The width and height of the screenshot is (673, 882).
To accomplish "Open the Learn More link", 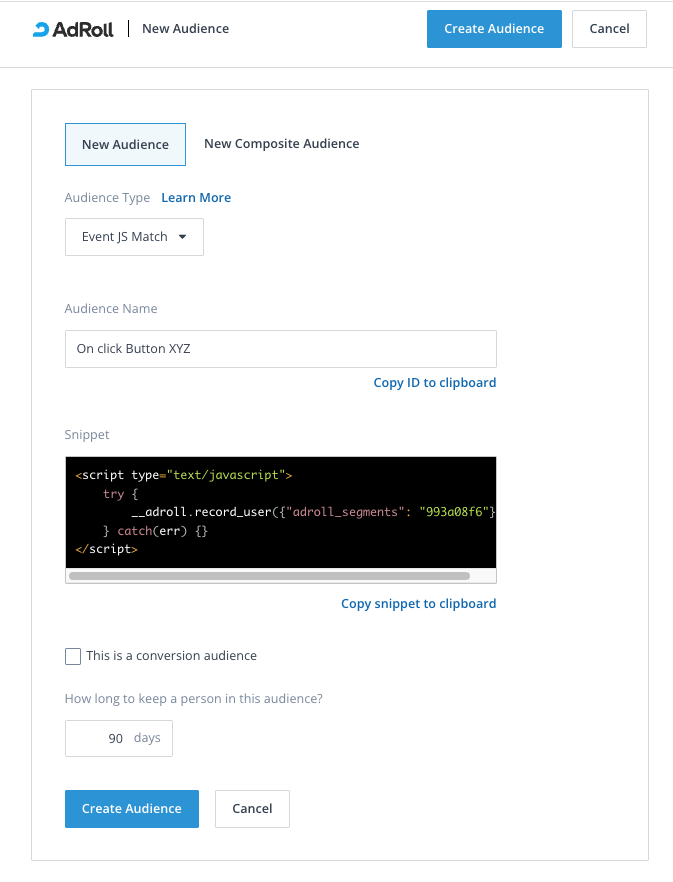I will [x=196, y=198].
